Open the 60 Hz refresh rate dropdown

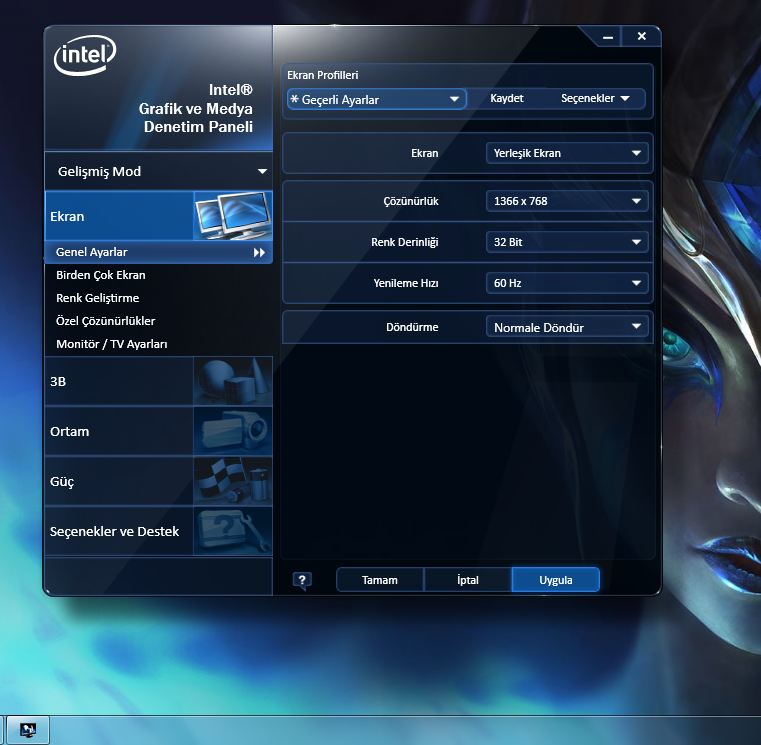tap(567, 283)
